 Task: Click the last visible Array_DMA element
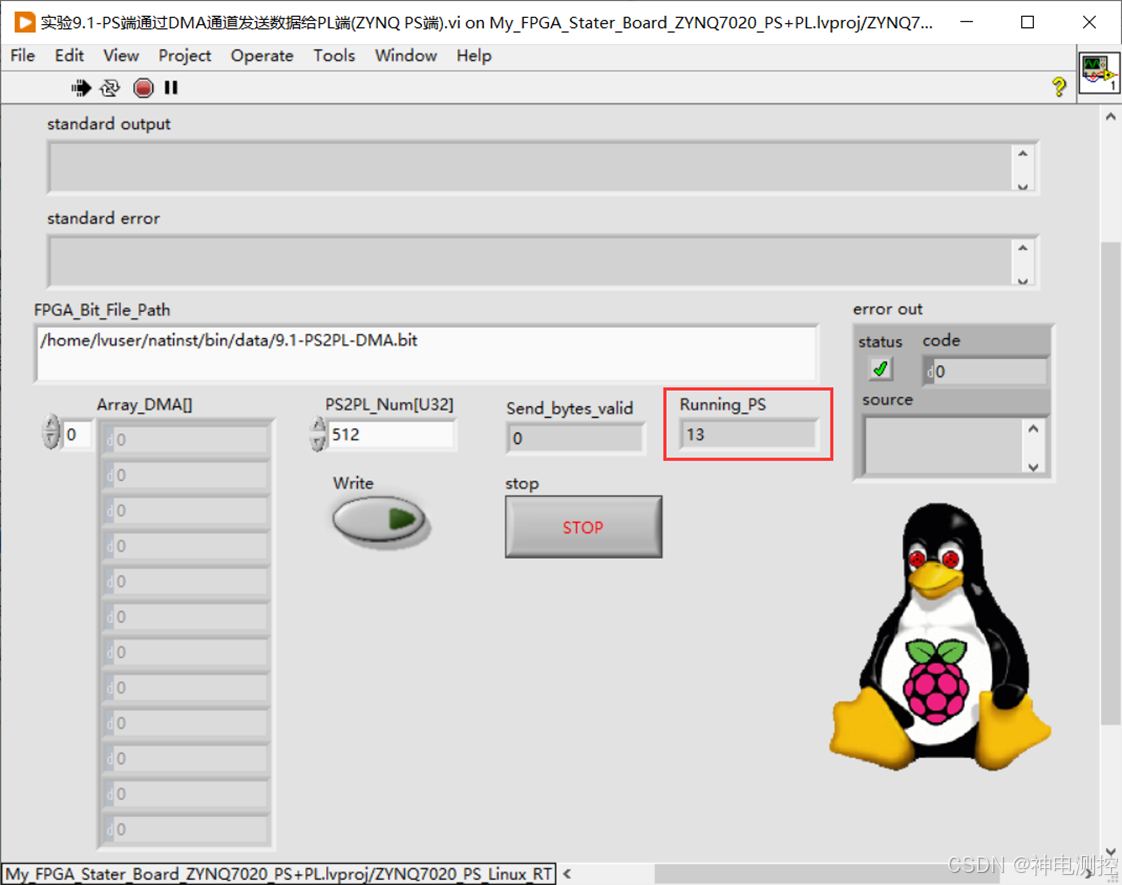(x=185, y=829)
